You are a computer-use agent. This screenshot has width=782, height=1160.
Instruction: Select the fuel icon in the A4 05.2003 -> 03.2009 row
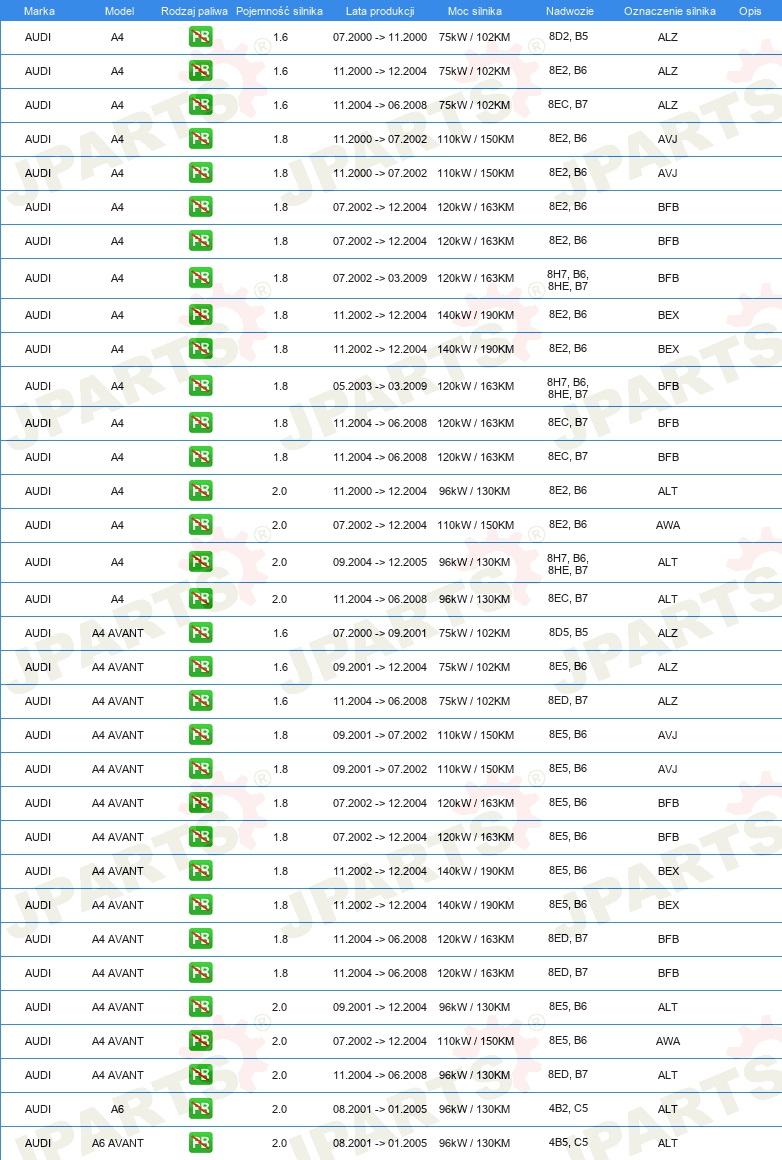click(x=200, y=386)
